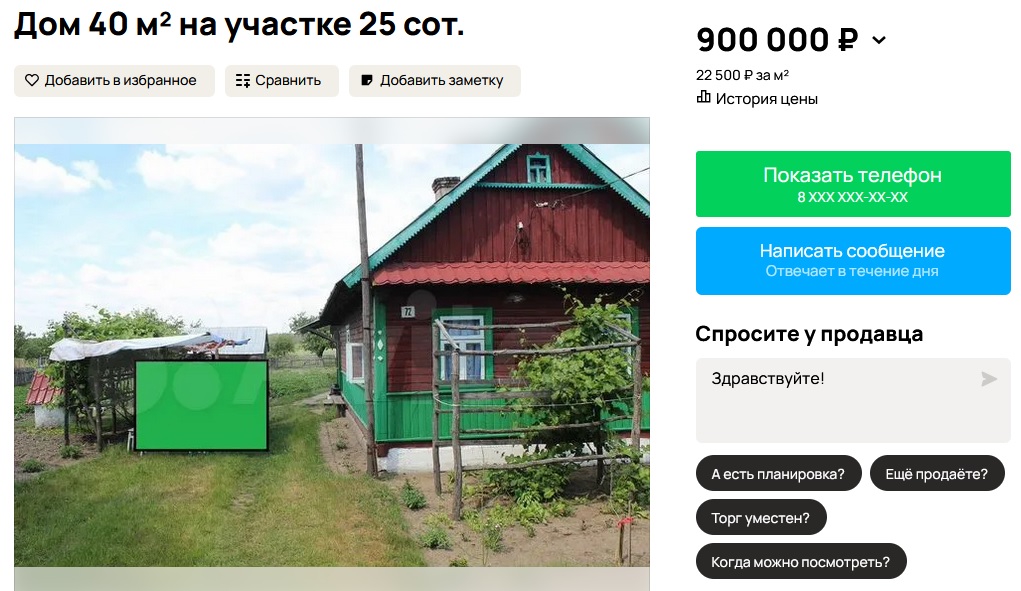Click the price history chart icon
Viewport: 1021px width, 591px height.
coord(703,98)
